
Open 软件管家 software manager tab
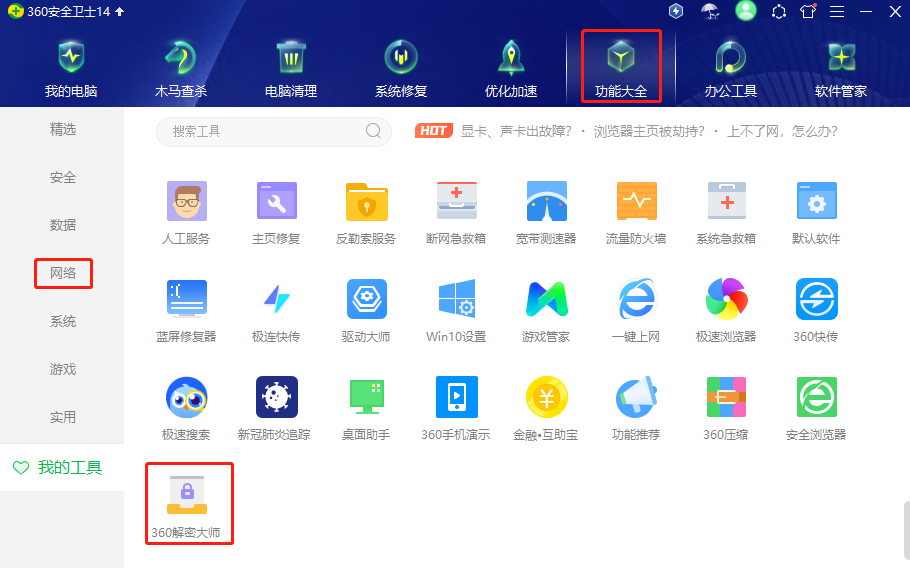841,69
